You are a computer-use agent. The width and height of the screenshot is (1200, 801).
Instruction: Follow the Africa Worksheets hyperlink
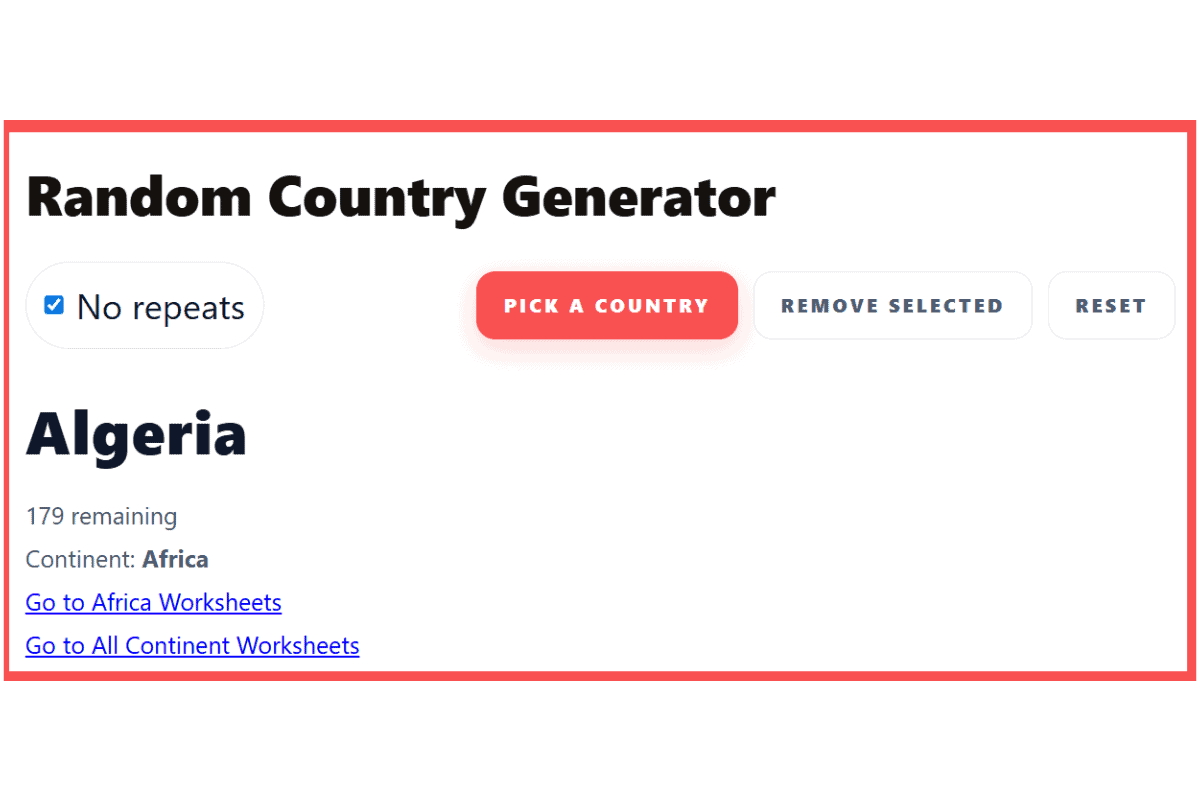(153, 602)
